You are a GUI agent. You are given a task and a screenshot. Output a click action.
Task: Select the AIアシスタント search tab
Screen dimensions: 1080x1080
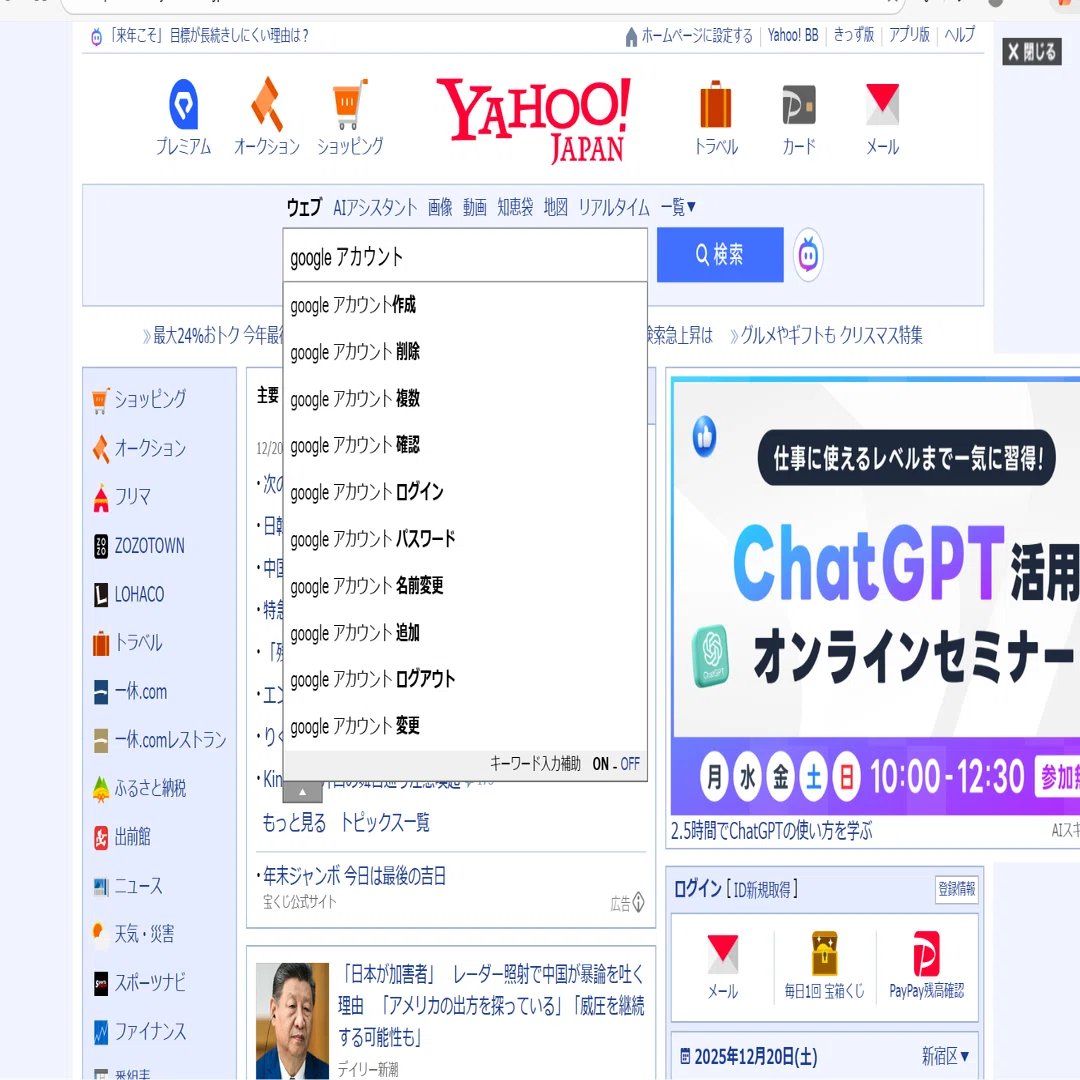click(375, 207)
